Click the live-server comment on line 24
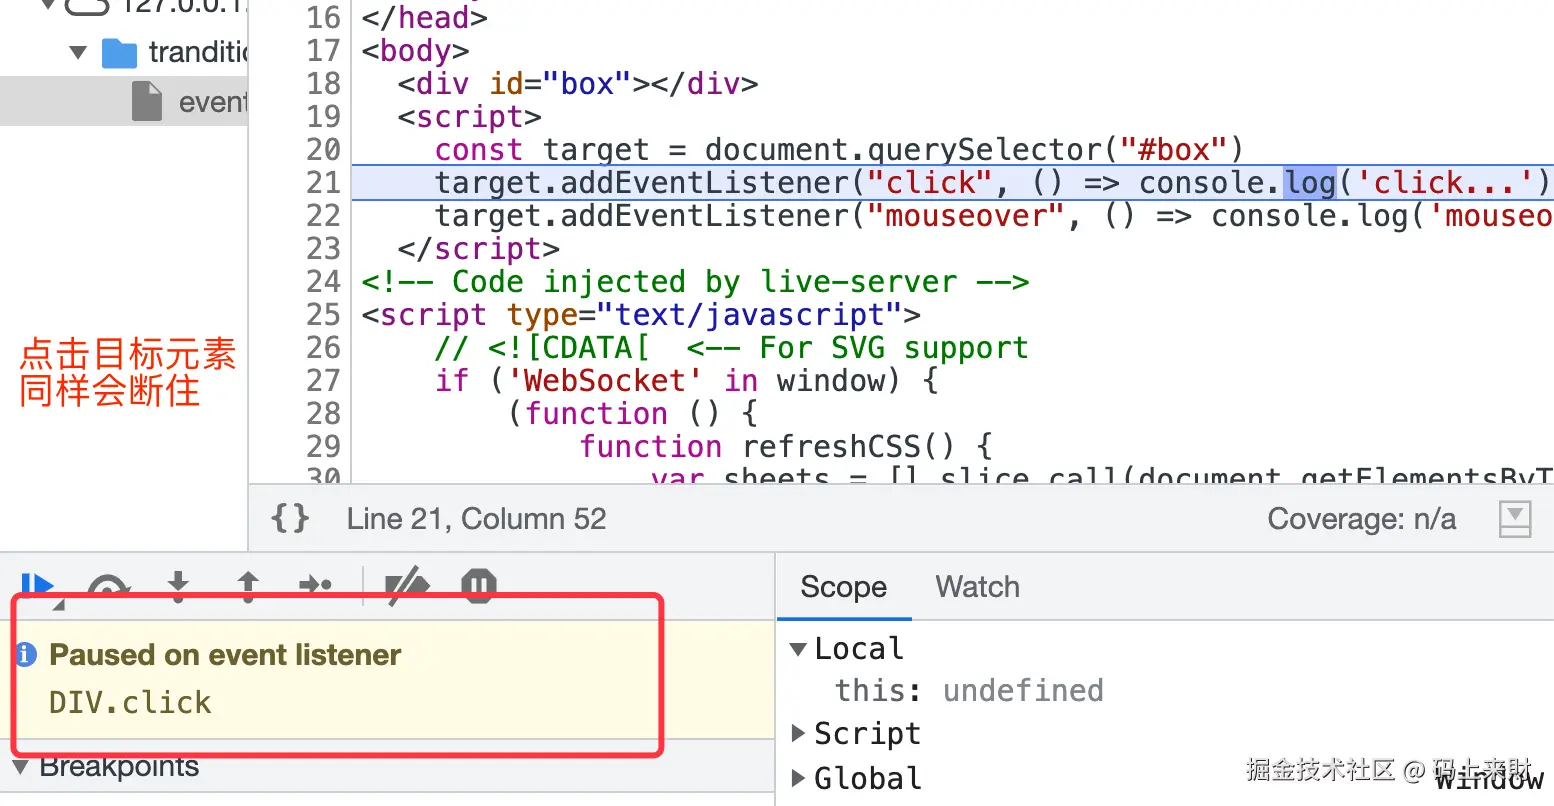The height and width of the screenshot is (806, 1554). 695,281
